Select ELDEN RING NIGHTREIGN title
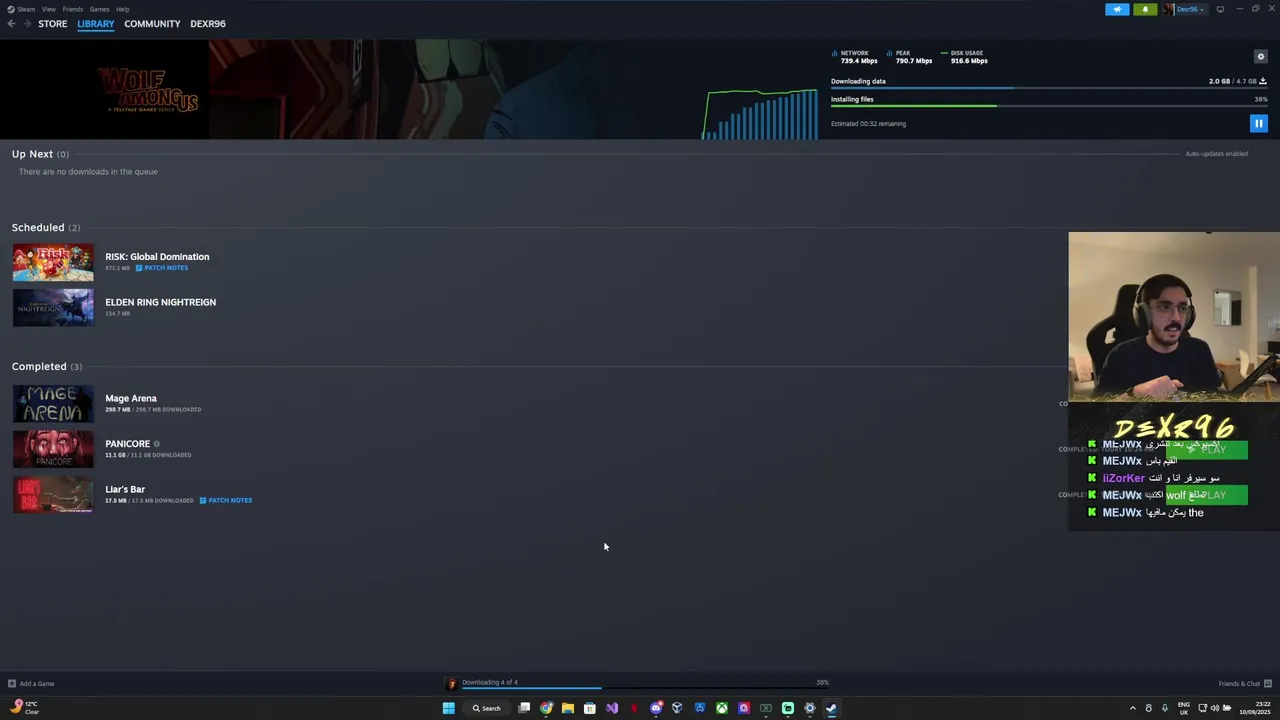Viewport: 1280px width, 720px height. pos(160,302)
